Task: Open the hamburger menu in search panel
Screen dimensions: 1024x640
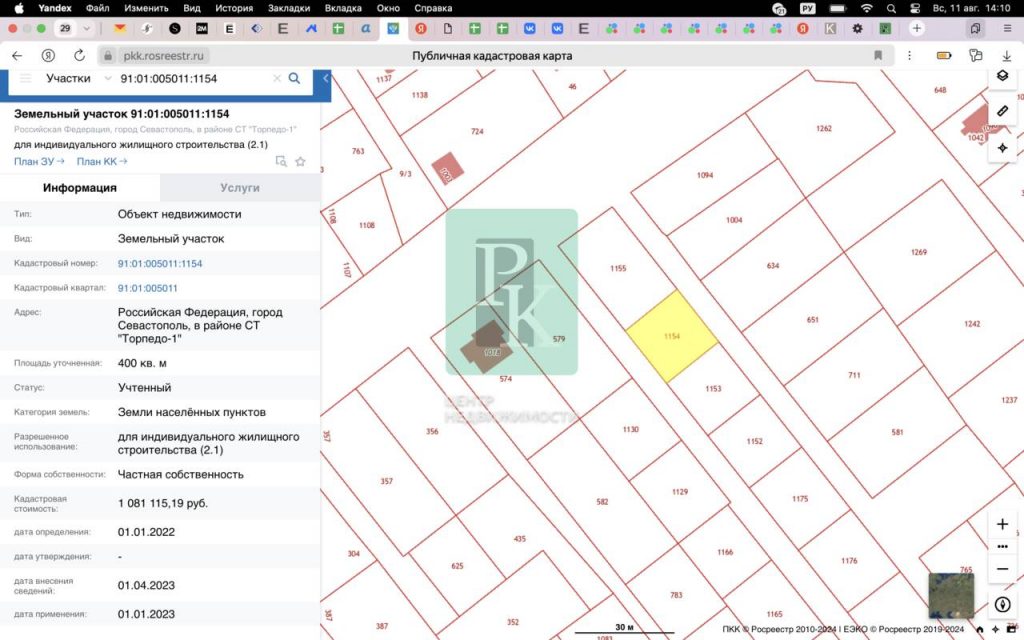Action: coord(26,78)
